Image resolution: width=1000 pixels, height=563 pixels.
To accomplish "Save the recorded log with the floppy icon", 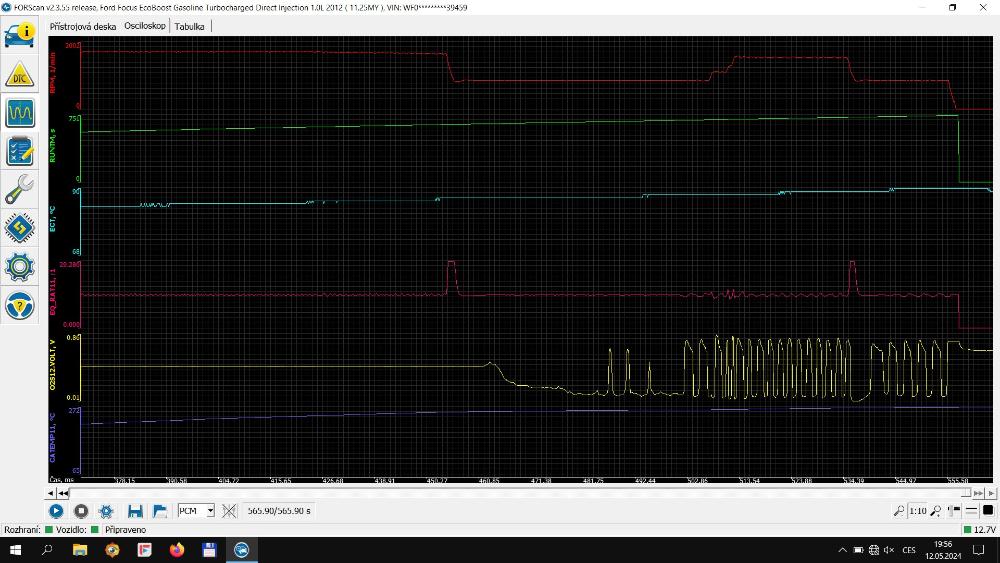I will [x=135, y=511].
